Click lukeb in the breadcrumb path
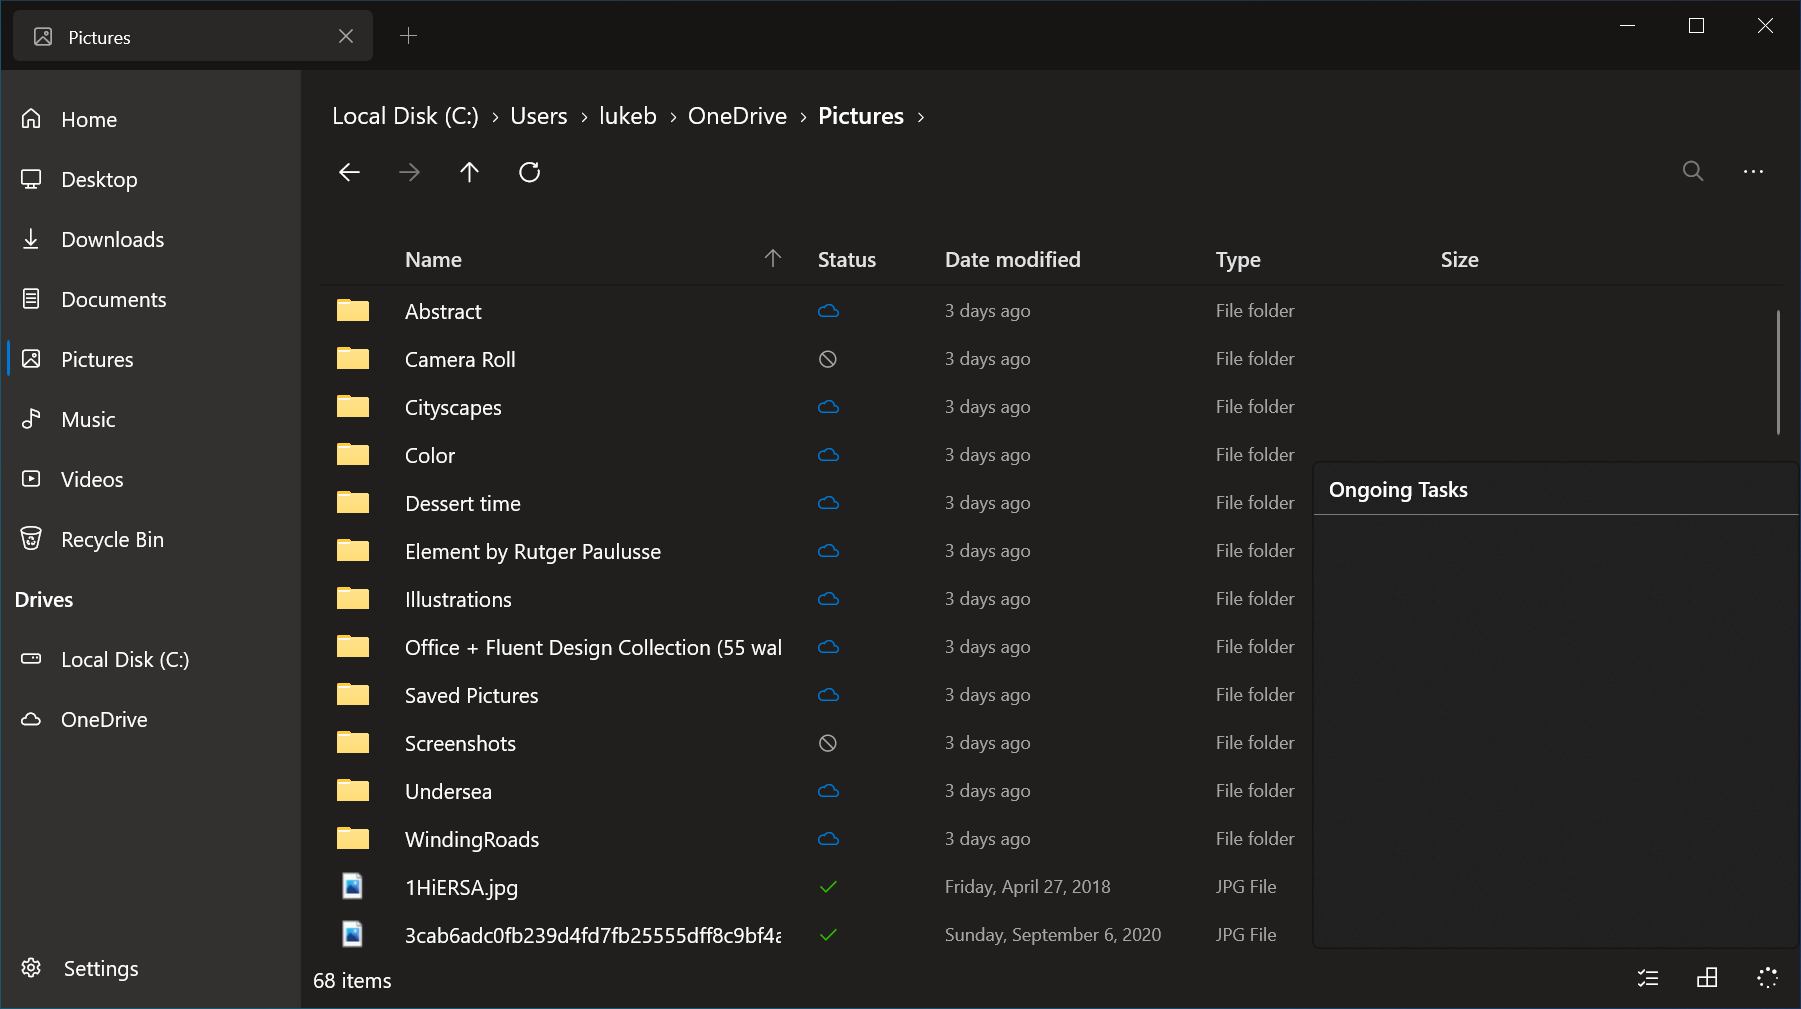 627,116
